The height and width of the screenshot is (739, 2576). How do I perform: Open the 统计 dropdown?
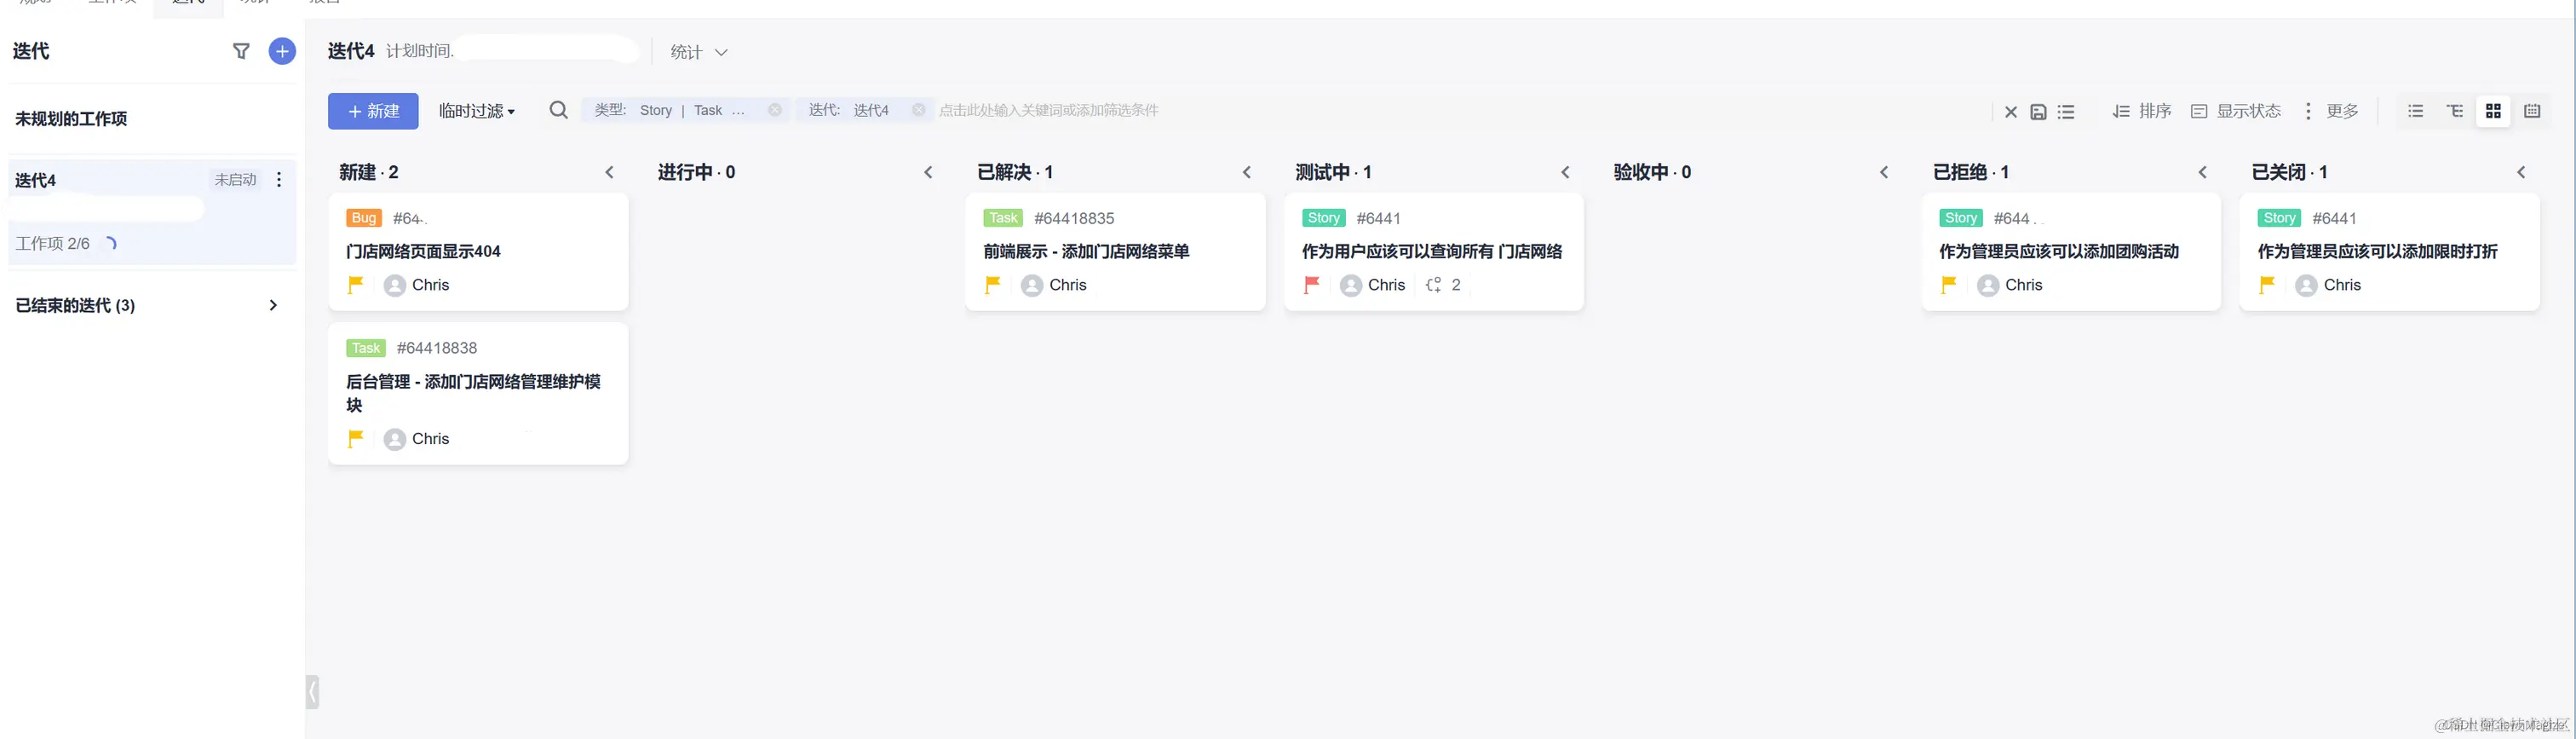click(698, 52)
